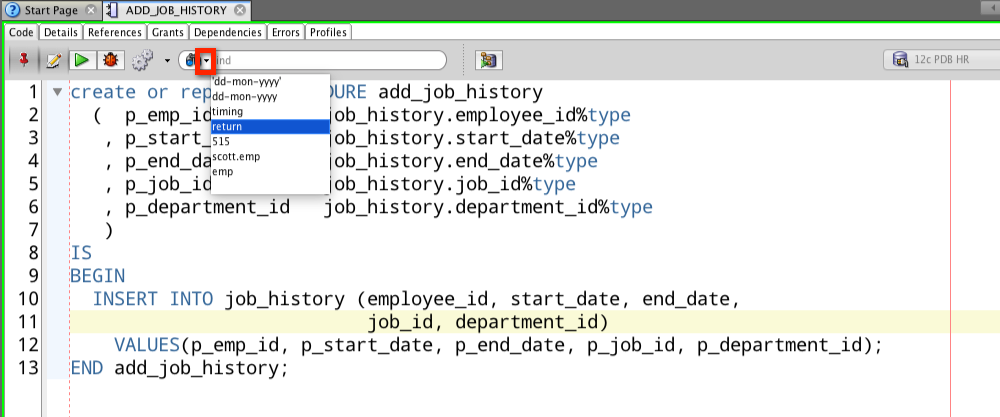Screen dimensions: 1000x417
Task: Select timing from search history list
Action: [270, 112]
